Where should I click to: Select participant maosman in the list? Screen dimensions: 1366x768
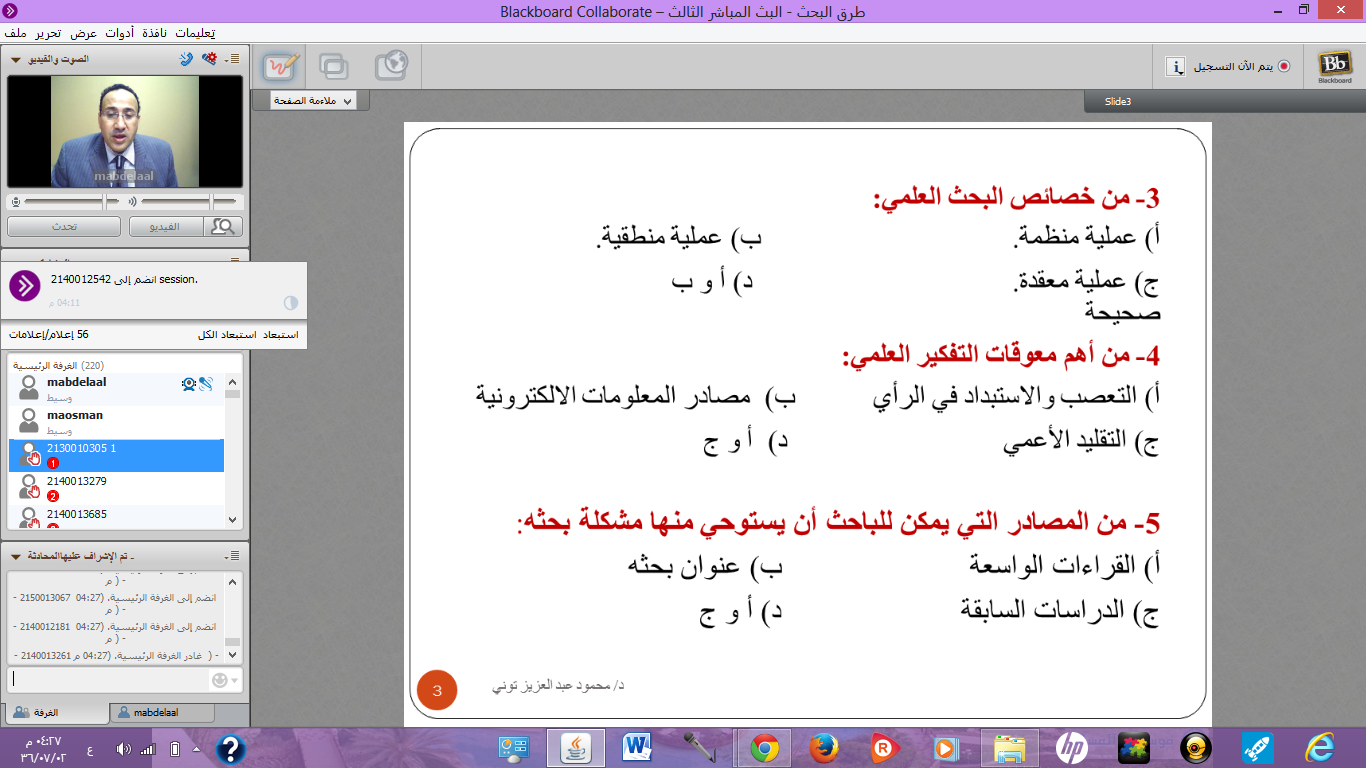coord(116,422)
